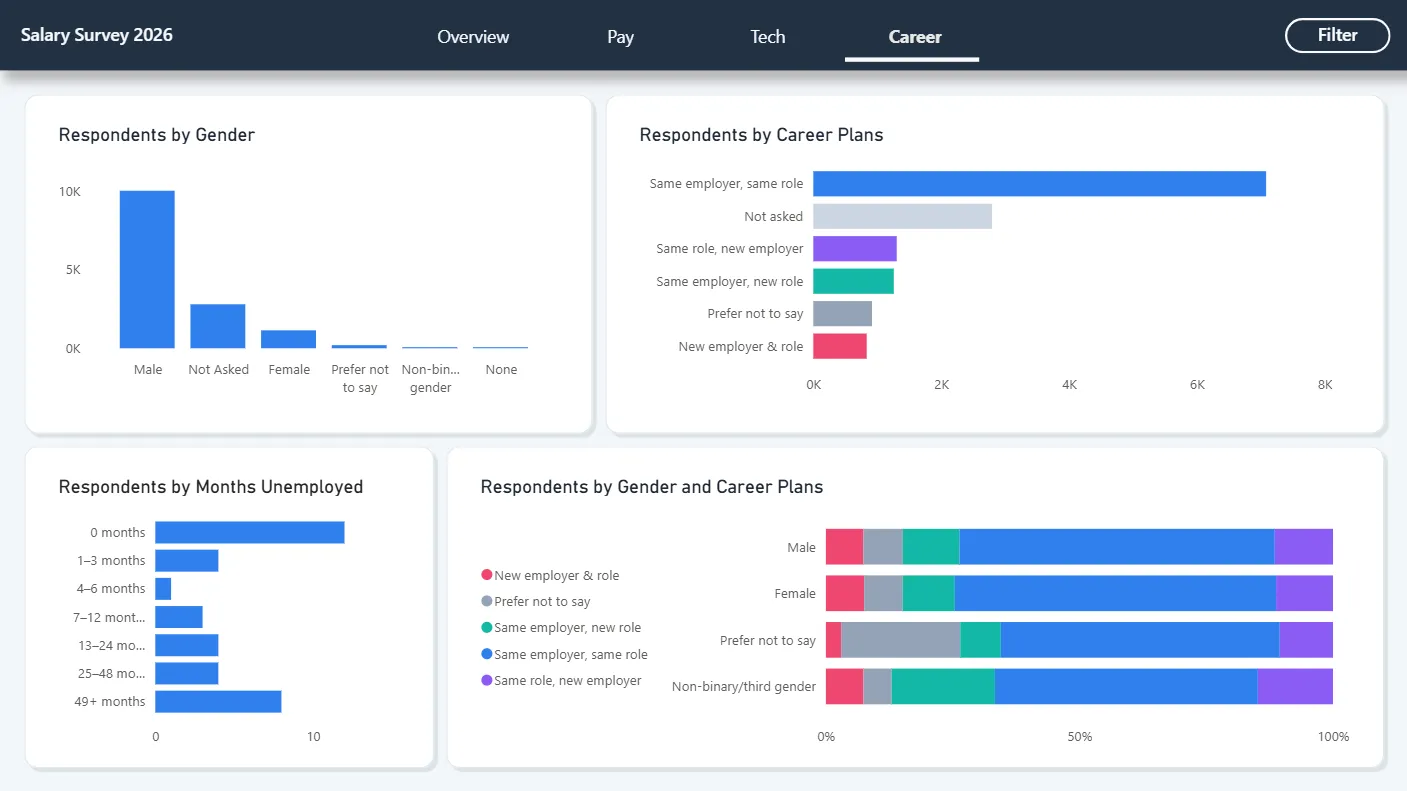This screenshot has height=791, width=1407.
Task: Select the 25–48 months unemployed bar
Action: [187, 673]
